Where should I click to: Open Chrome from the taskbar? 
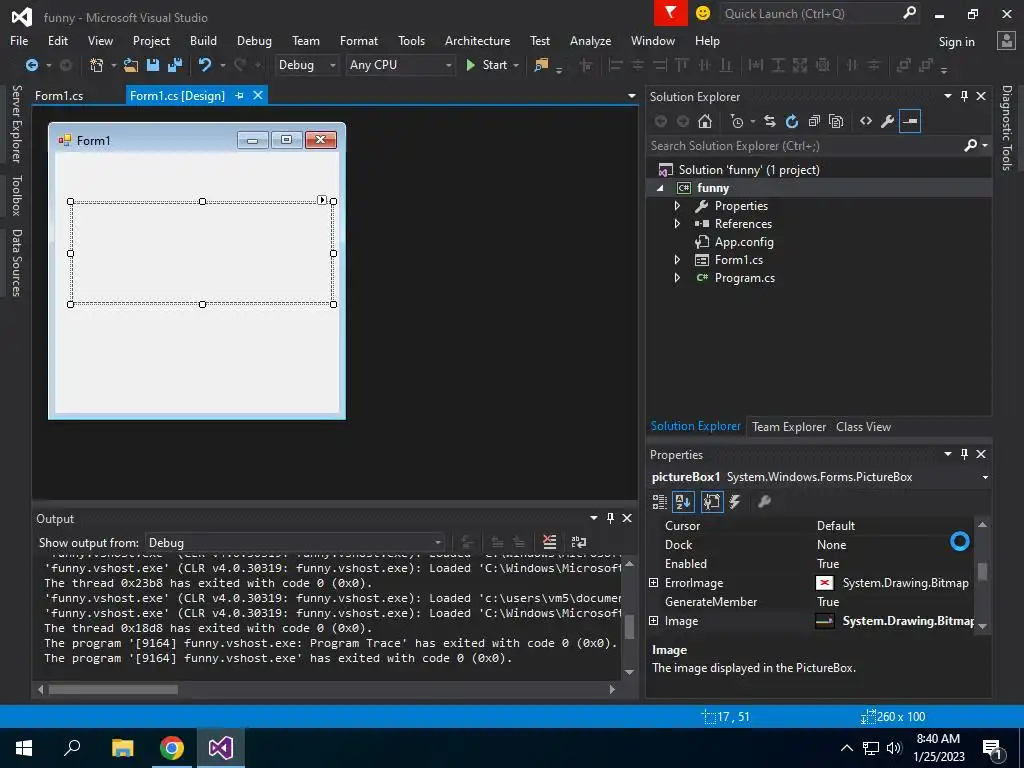[172, 748]
